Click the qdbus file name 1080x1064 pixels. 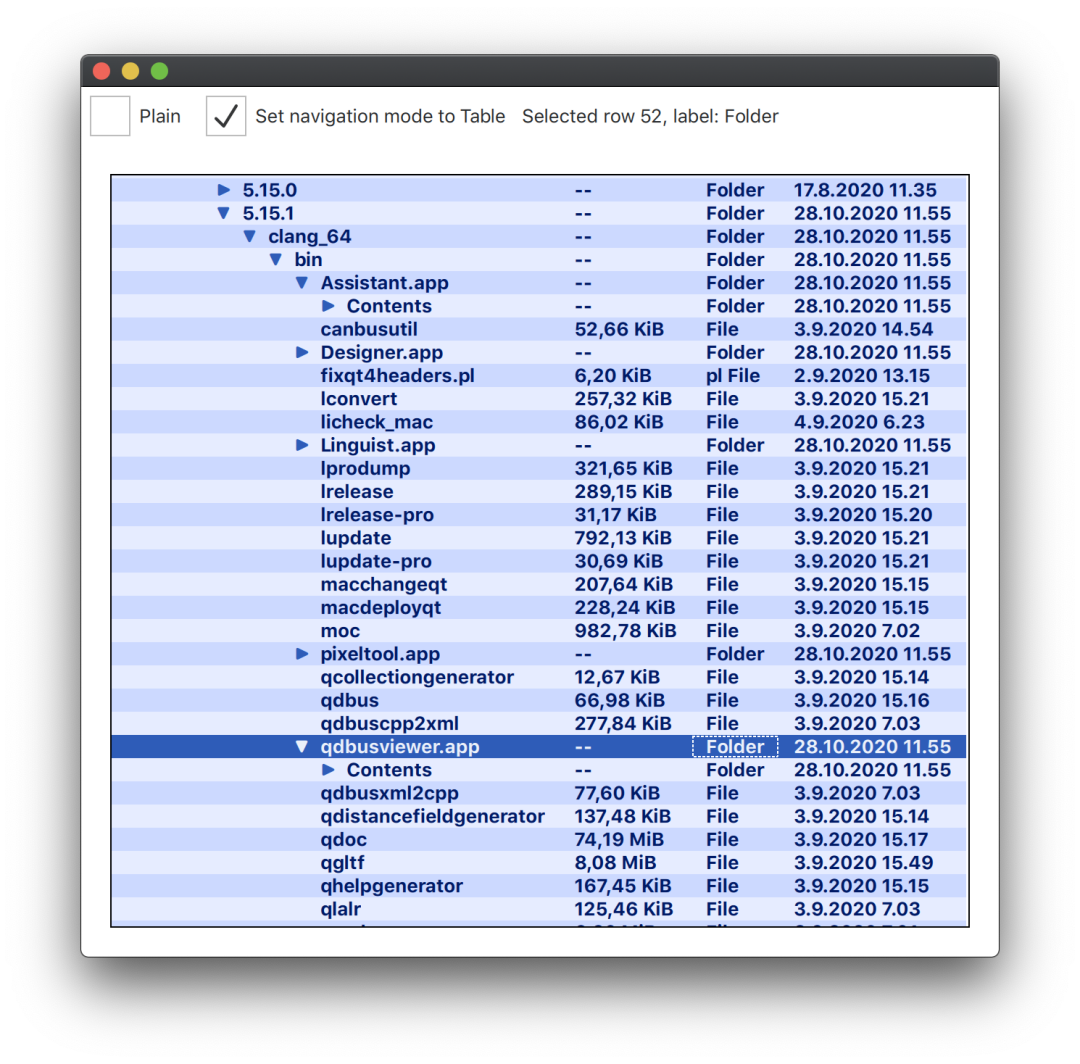point(350,700)
